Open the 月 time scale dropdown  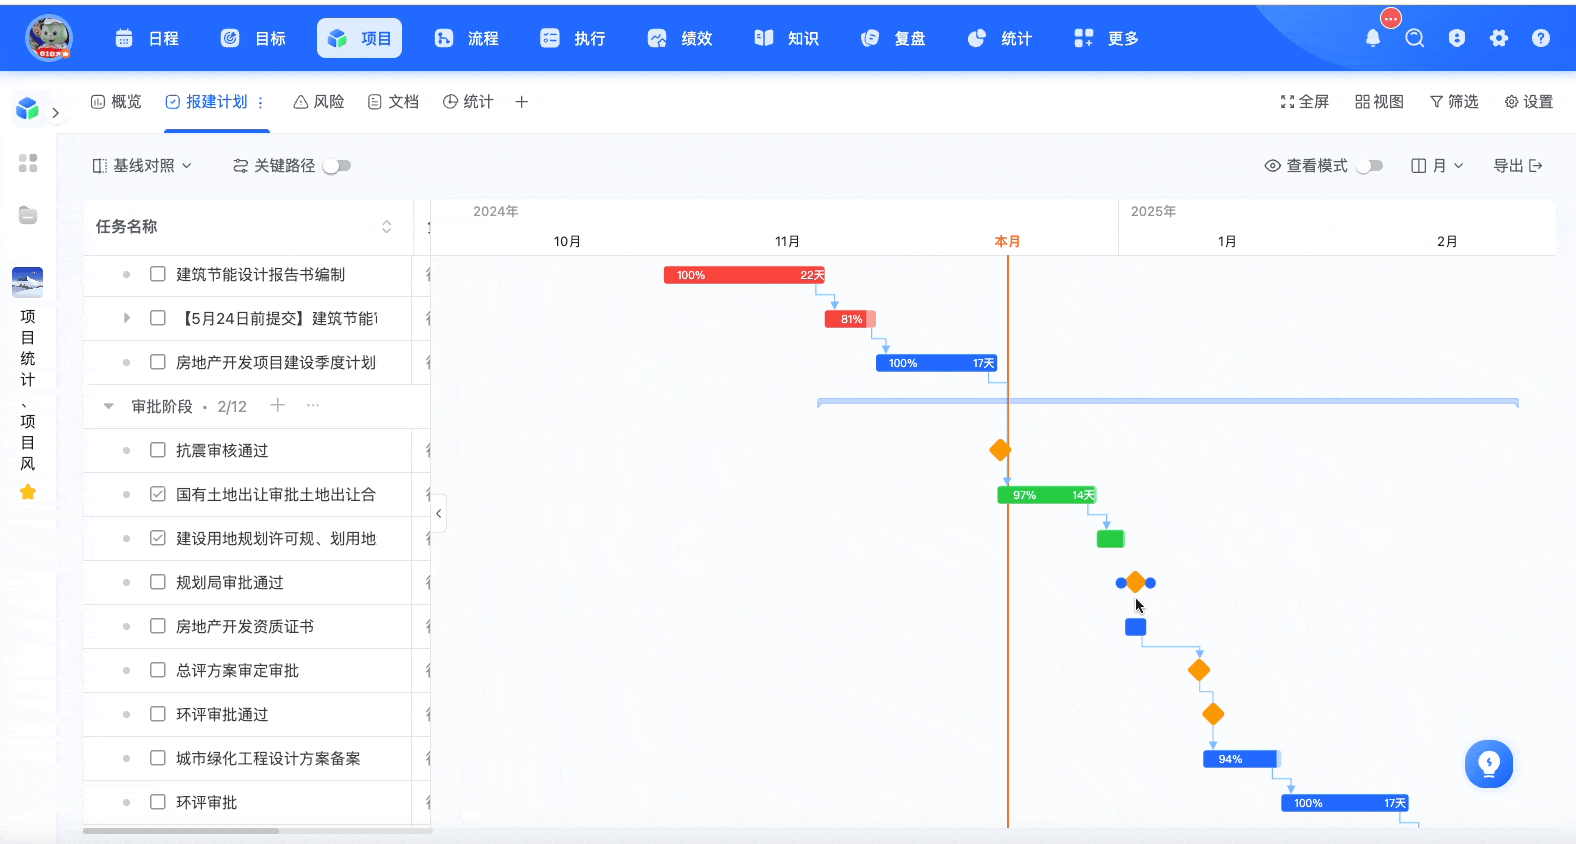coord(1437,166)
